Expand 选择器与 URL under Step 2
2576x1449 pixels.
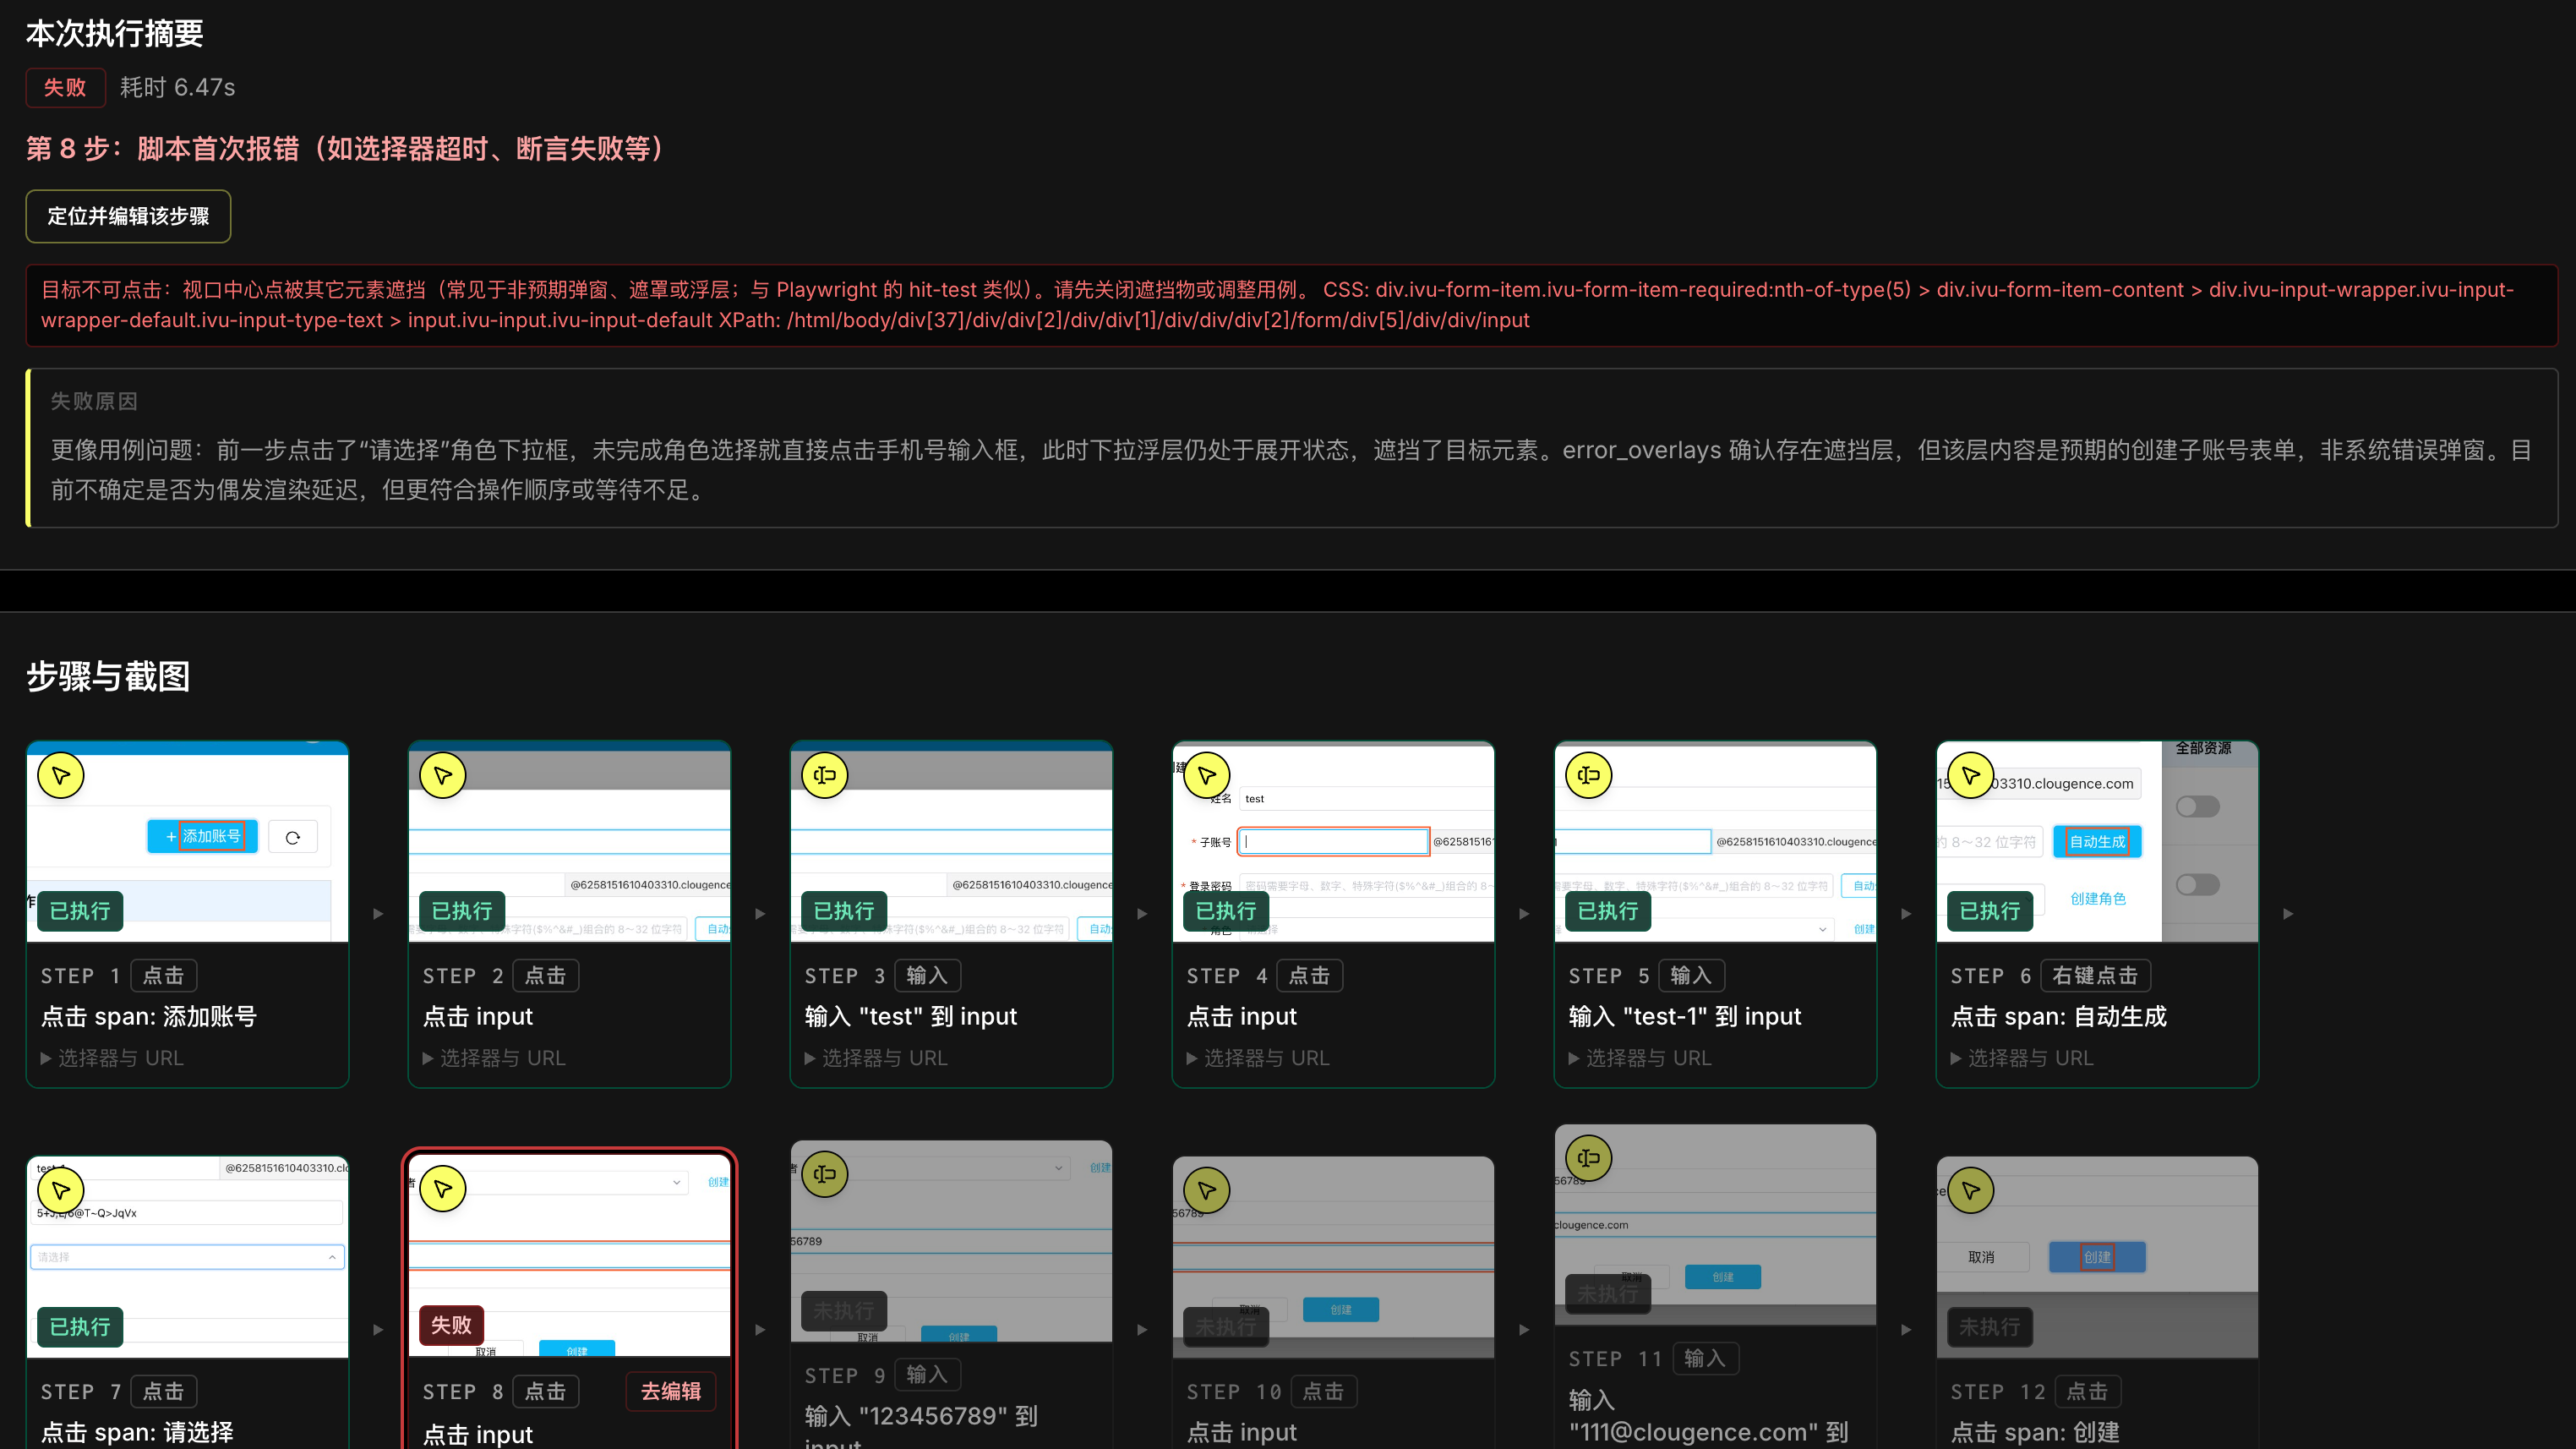(x=494, y=1058)
